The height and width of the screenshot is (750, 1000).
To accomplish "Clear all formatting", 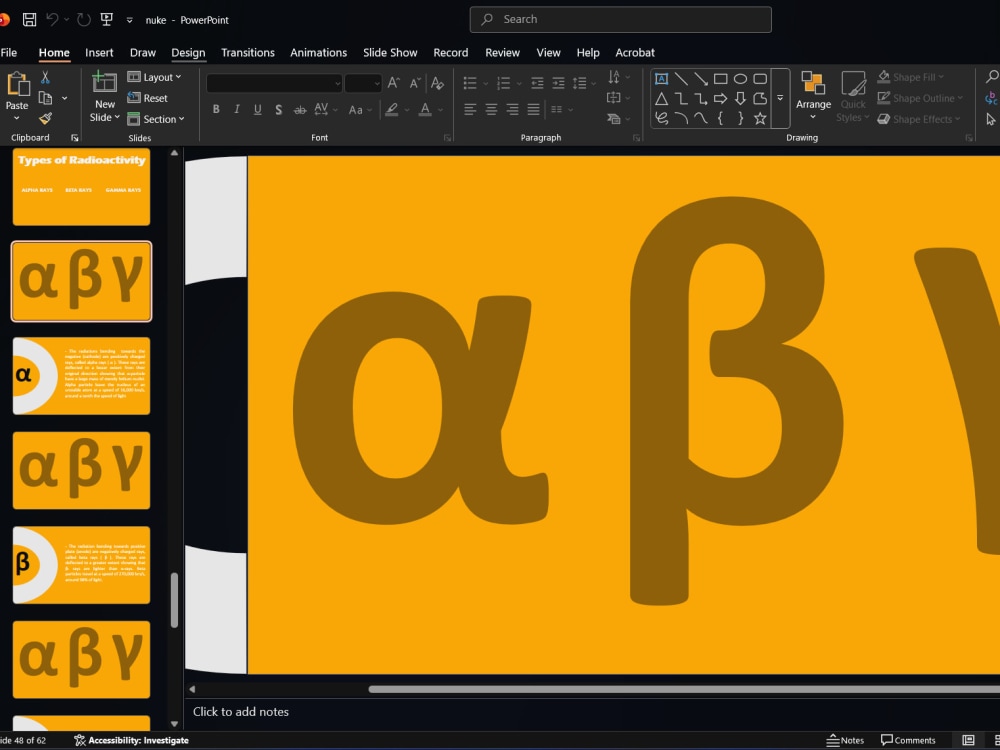I will click(x=437, y=83).
